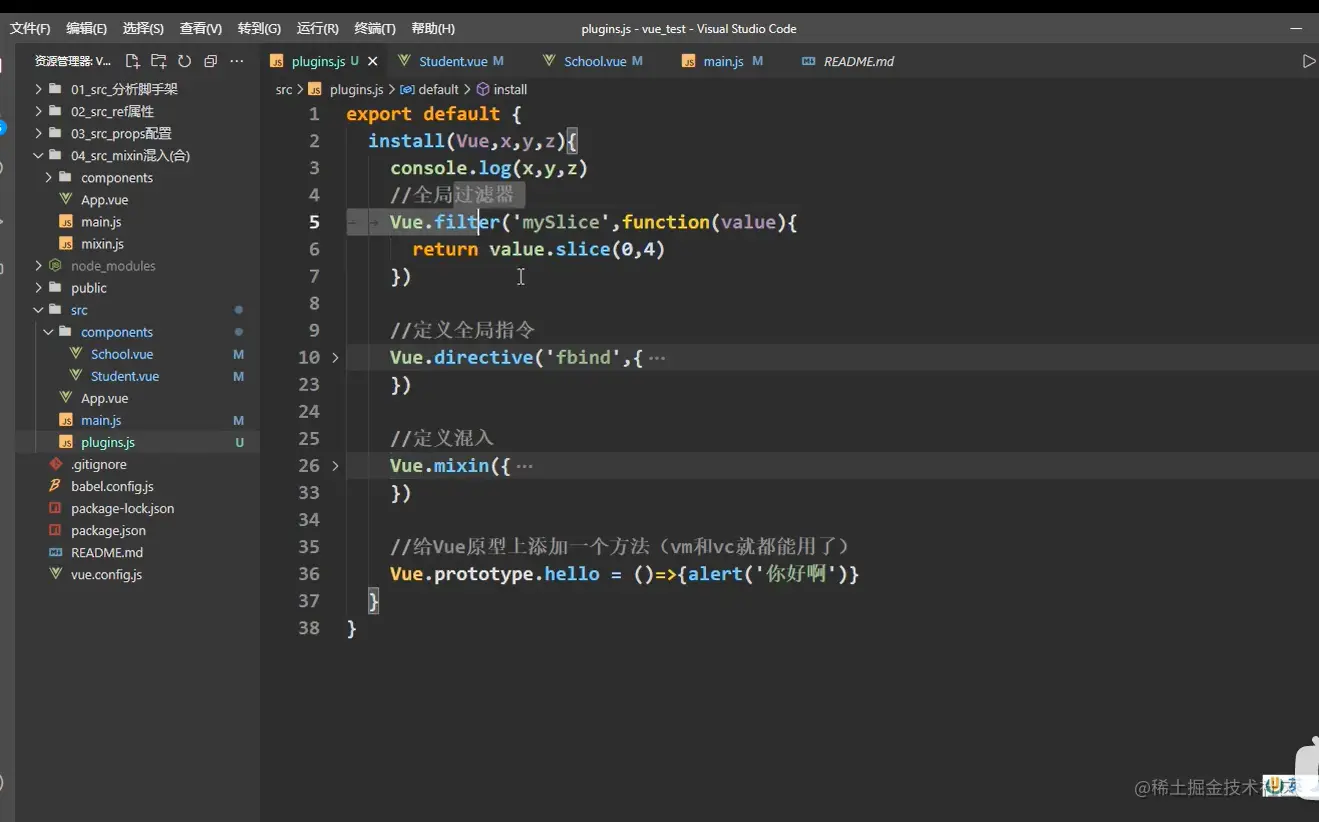Open School.vue in the explorer
The width and height of the screenshot is (1319, 822).
click(x=122, y=354)
